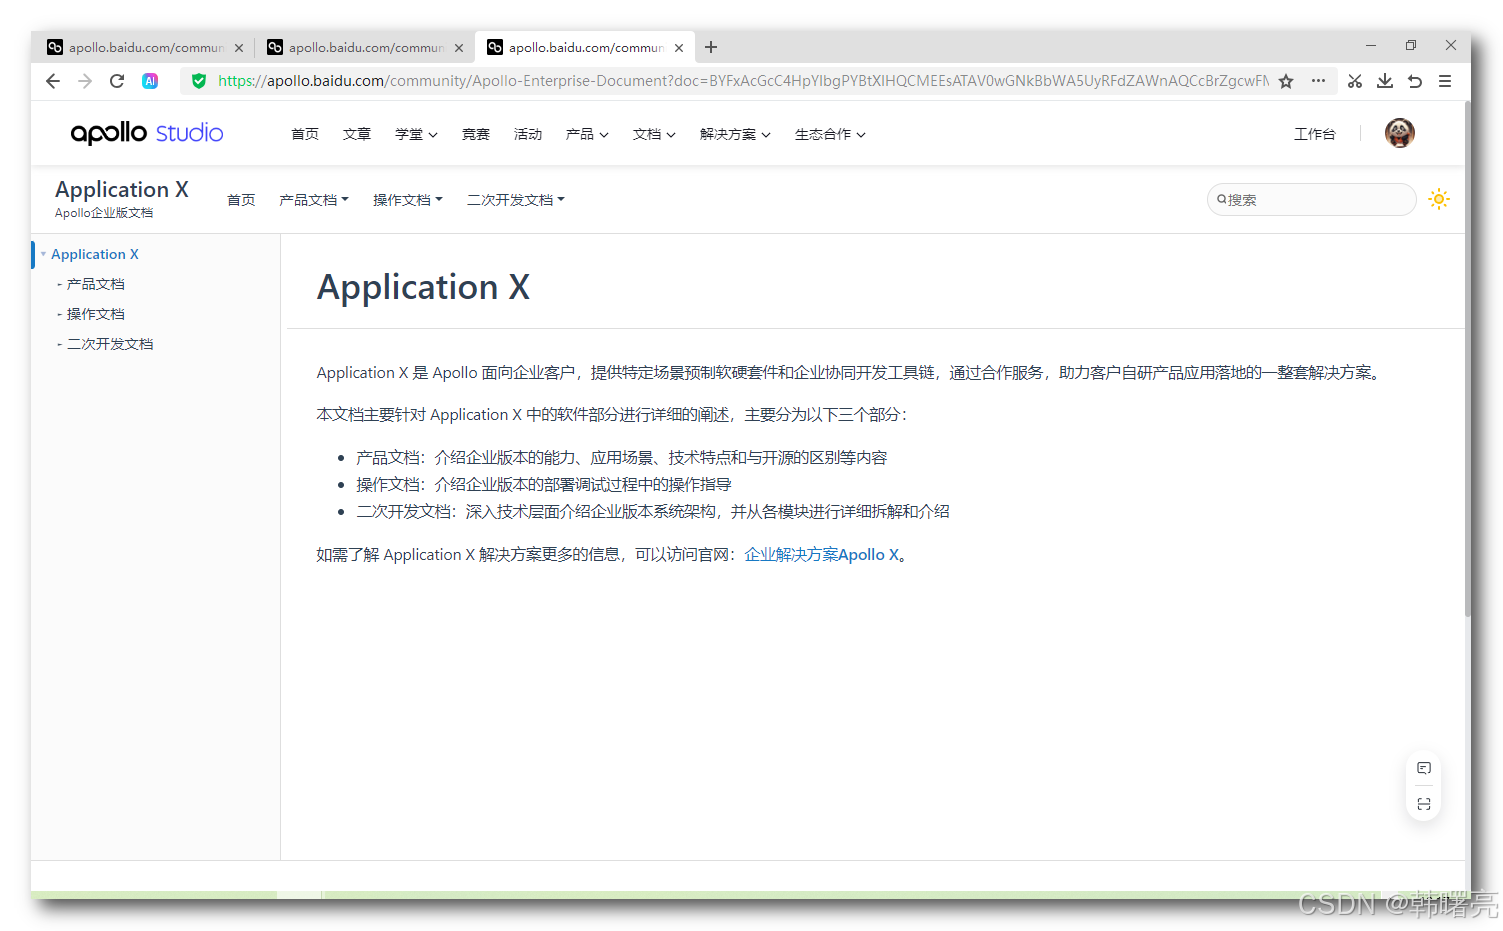Click 首页 in the Apollo Studio top navigation
The height and width of the screenshot is (931, 1503).
[305, 134]
